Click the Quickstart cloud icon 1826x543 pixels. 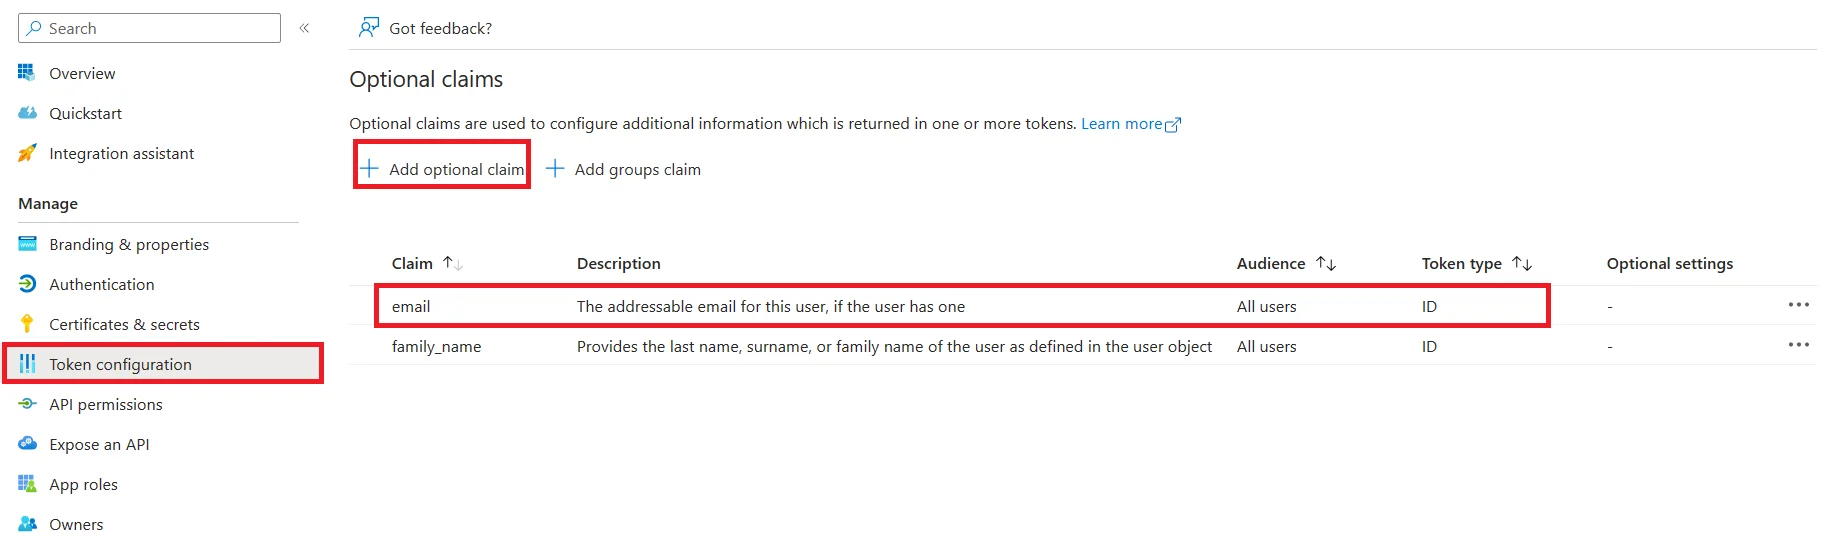click(x=27, y=113)
